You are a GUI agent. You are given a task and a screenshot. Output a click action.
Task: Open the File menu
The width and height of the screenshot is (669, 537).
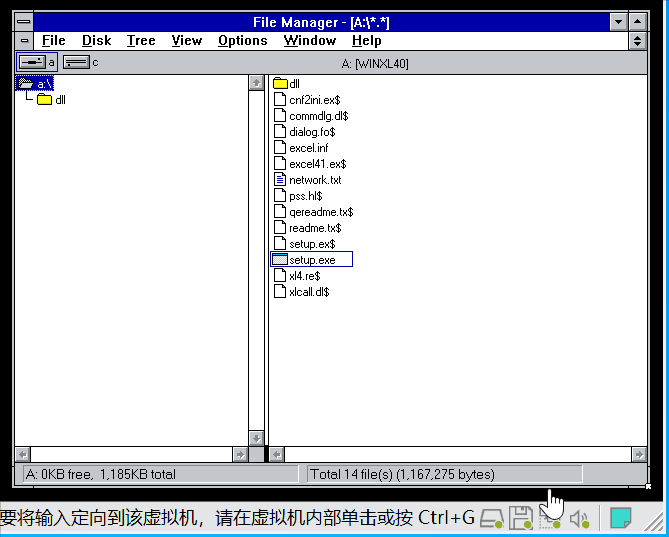tap(54, 41)
